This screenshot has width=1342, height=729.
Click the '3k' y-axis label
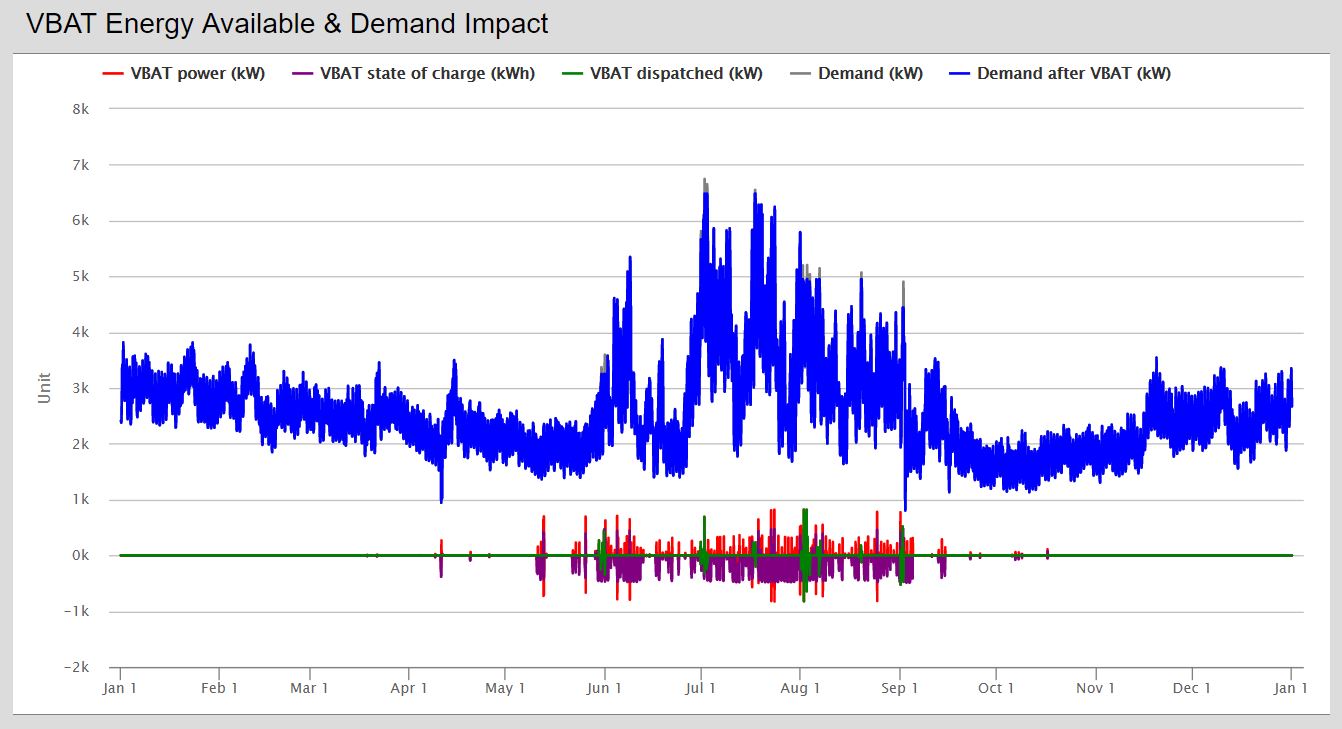82,388
